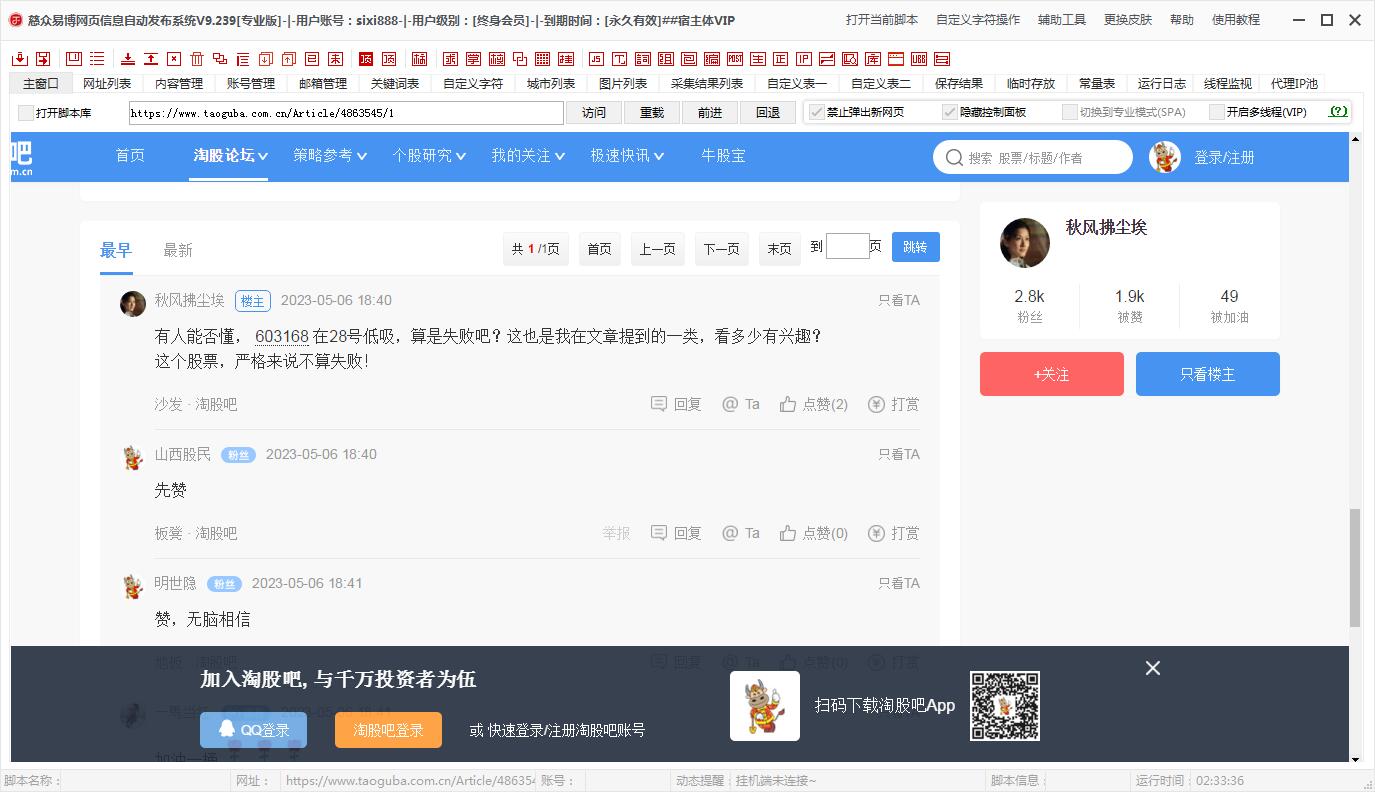The height and width of the screenshot is (792, 1375).
Task: Enable the 开启多线程(VIP) checkbox
Action: click(1217, 112)
